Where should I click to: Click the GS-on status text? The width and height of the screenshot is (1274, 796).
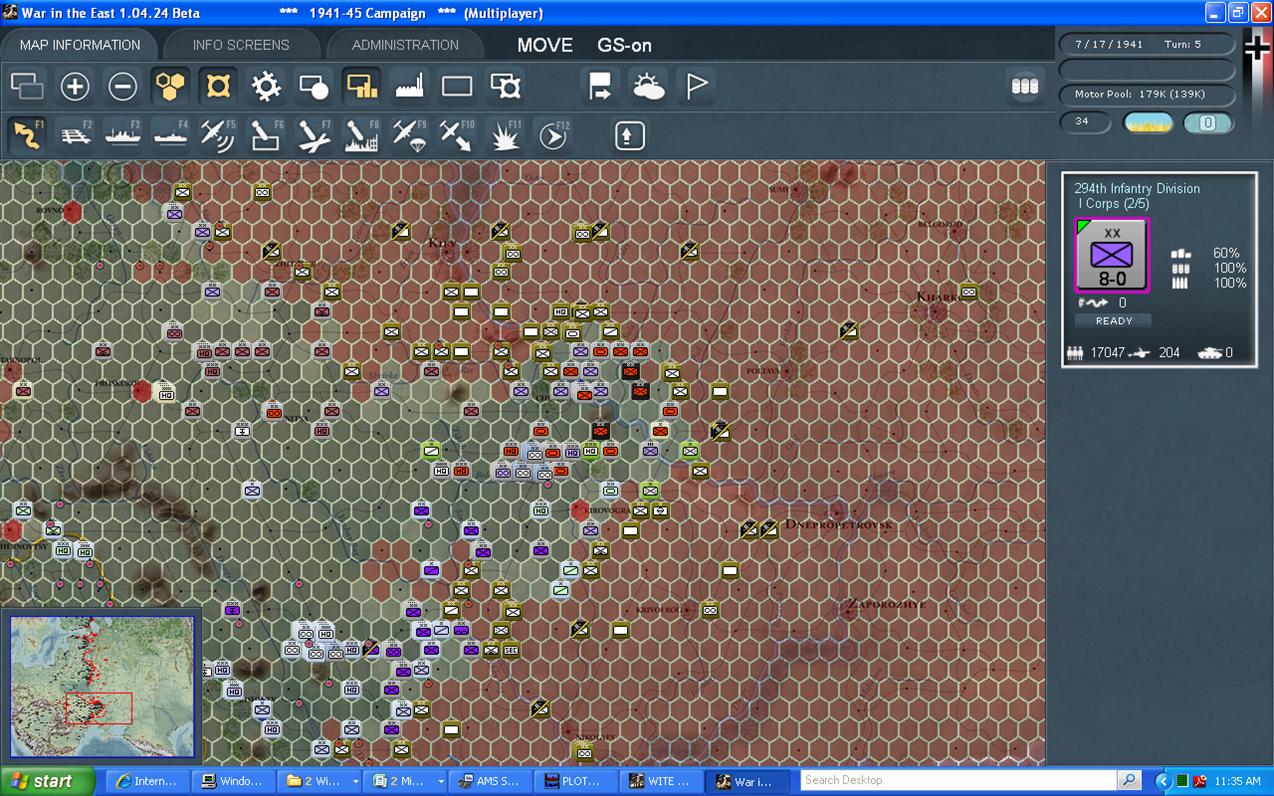[x=625, y=45]
